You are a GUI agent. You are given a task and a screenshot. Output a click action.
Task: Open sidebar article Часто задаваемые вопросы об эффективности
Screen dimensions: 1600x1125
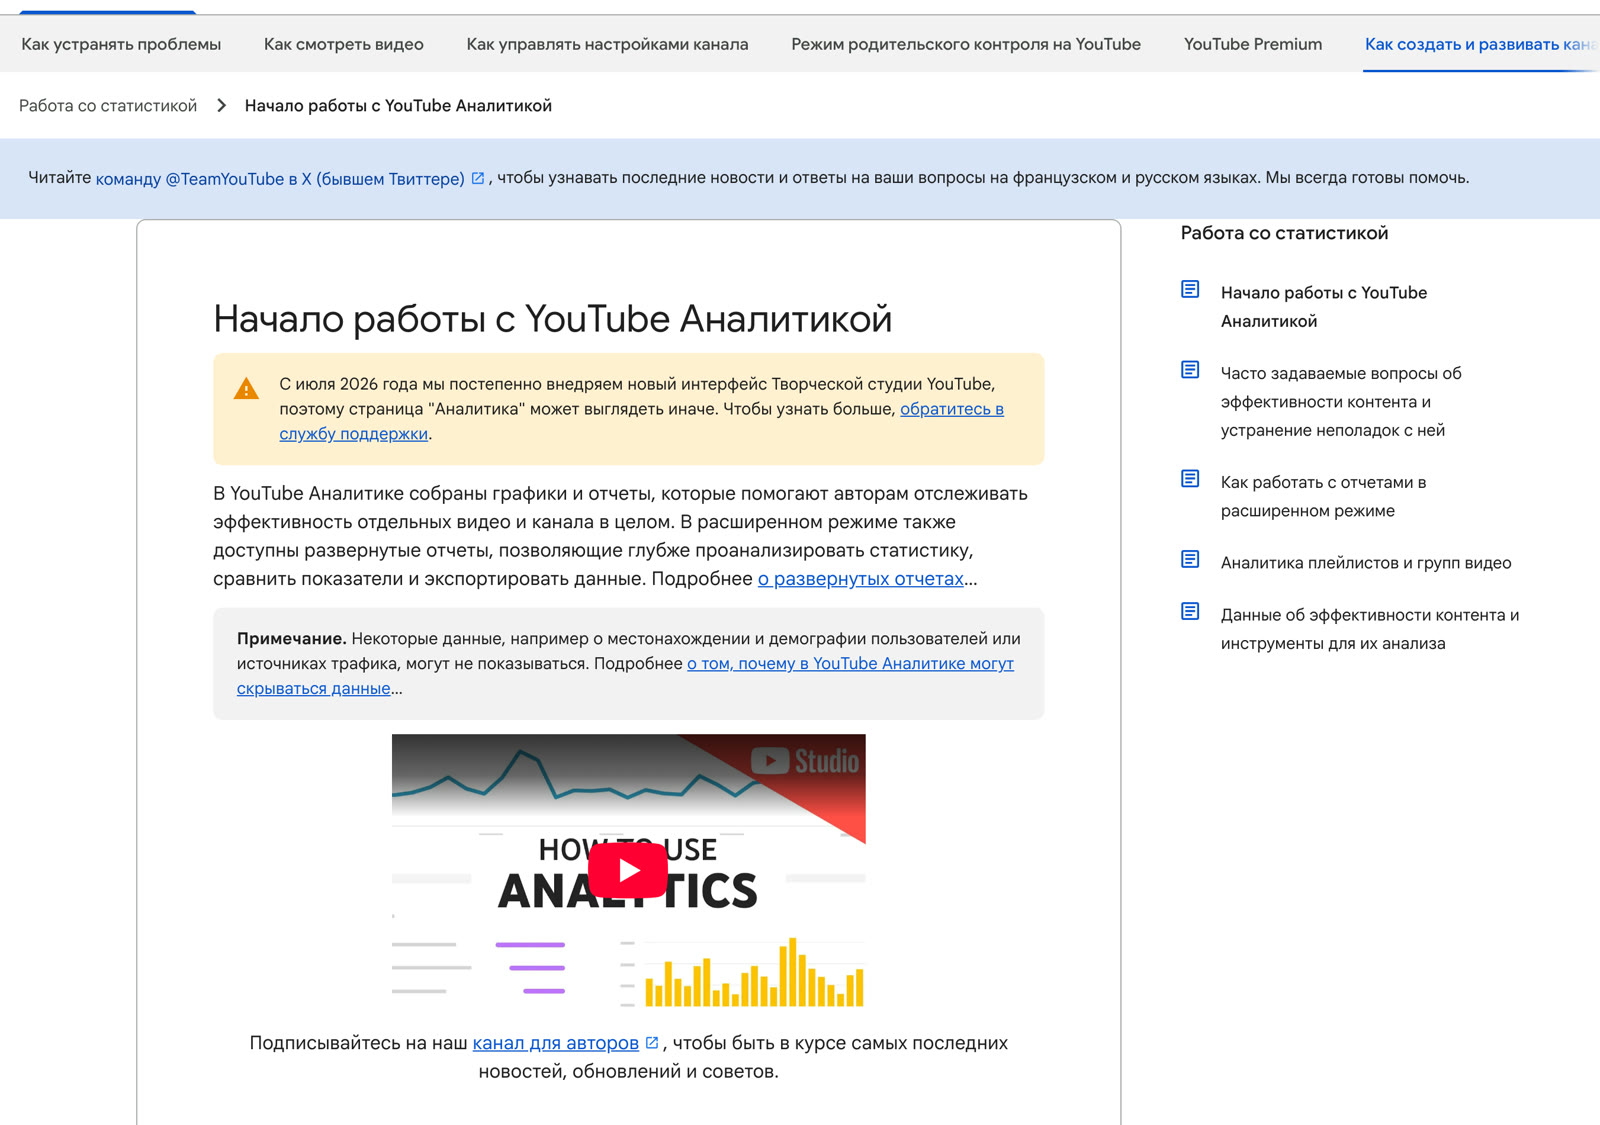coord(1341,402)
